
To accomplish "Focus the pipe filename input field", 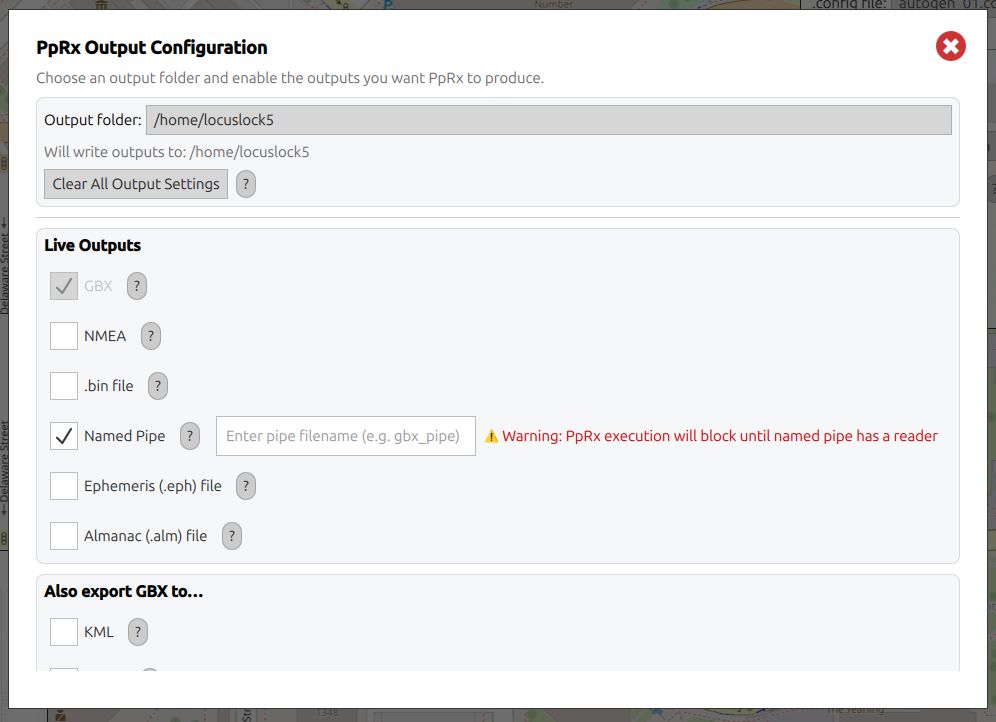I will 346,436.
